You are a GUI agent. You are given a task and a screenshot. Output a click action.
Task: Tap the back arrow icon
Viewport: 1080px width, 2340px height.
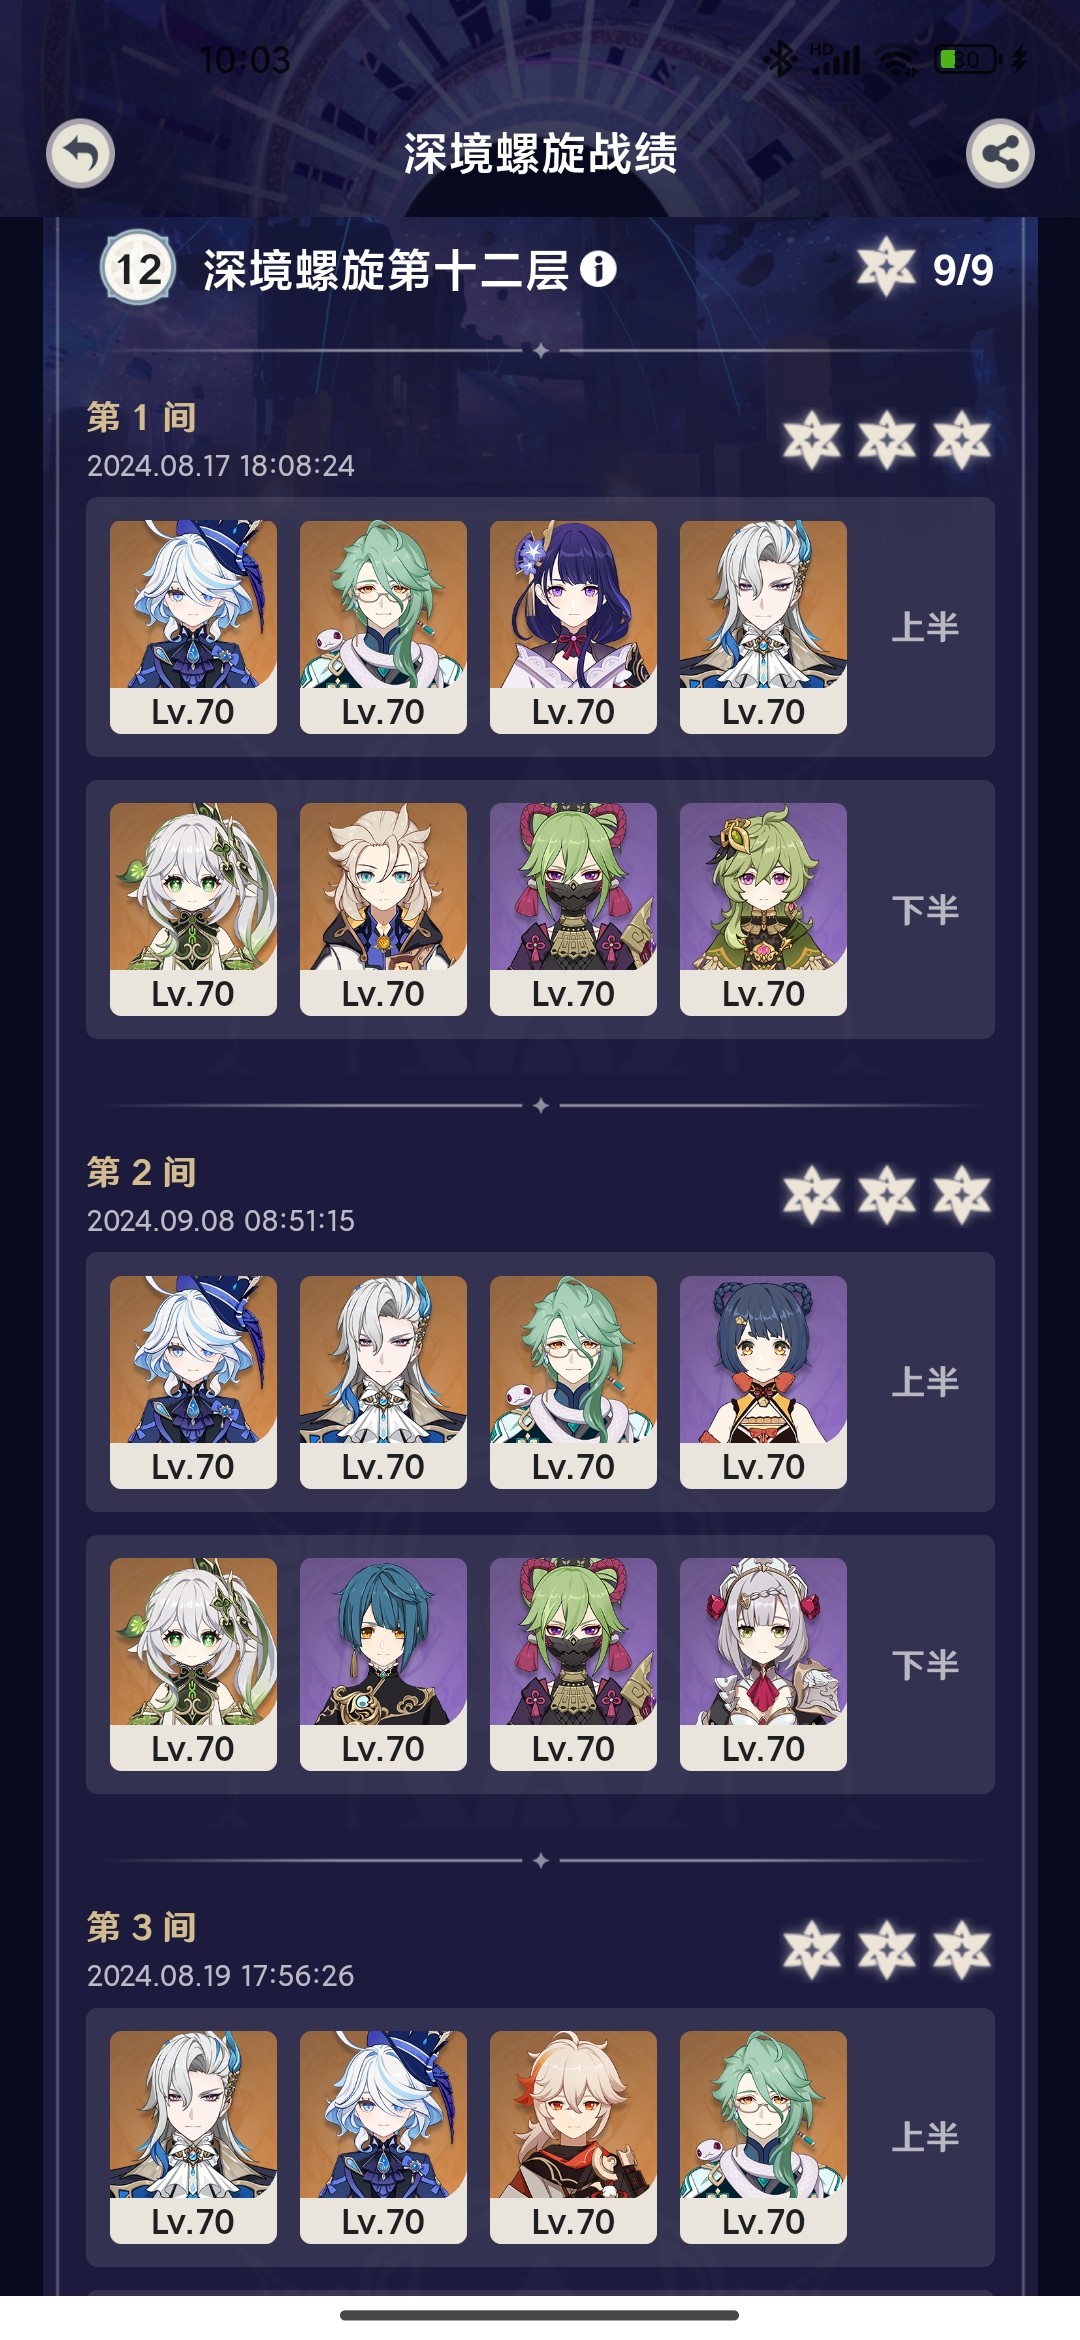click(x=80, y=154)
